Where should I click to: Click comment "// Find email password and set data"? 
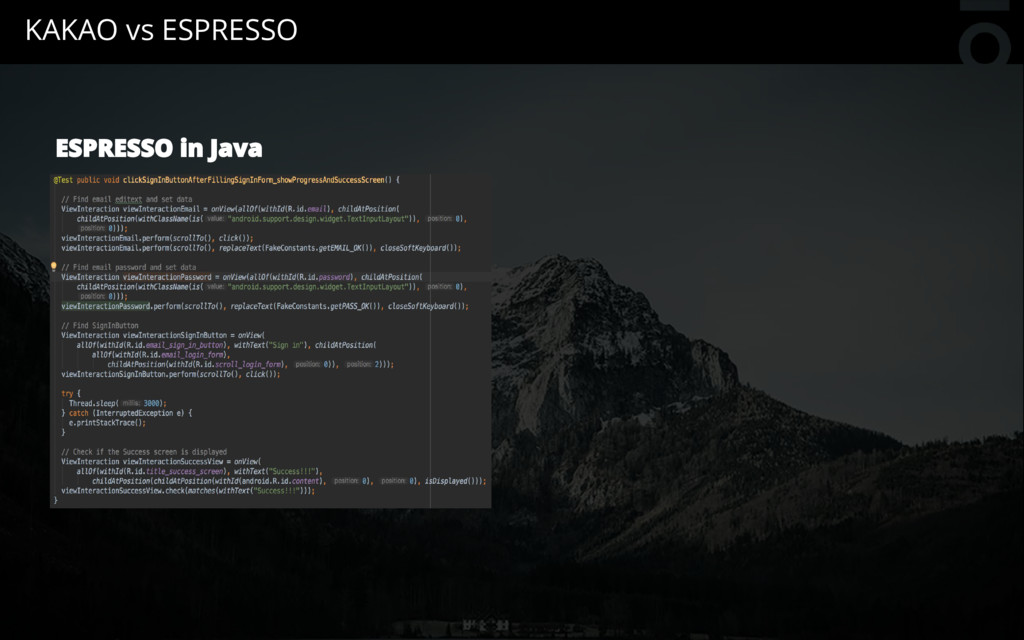point(129,267)
